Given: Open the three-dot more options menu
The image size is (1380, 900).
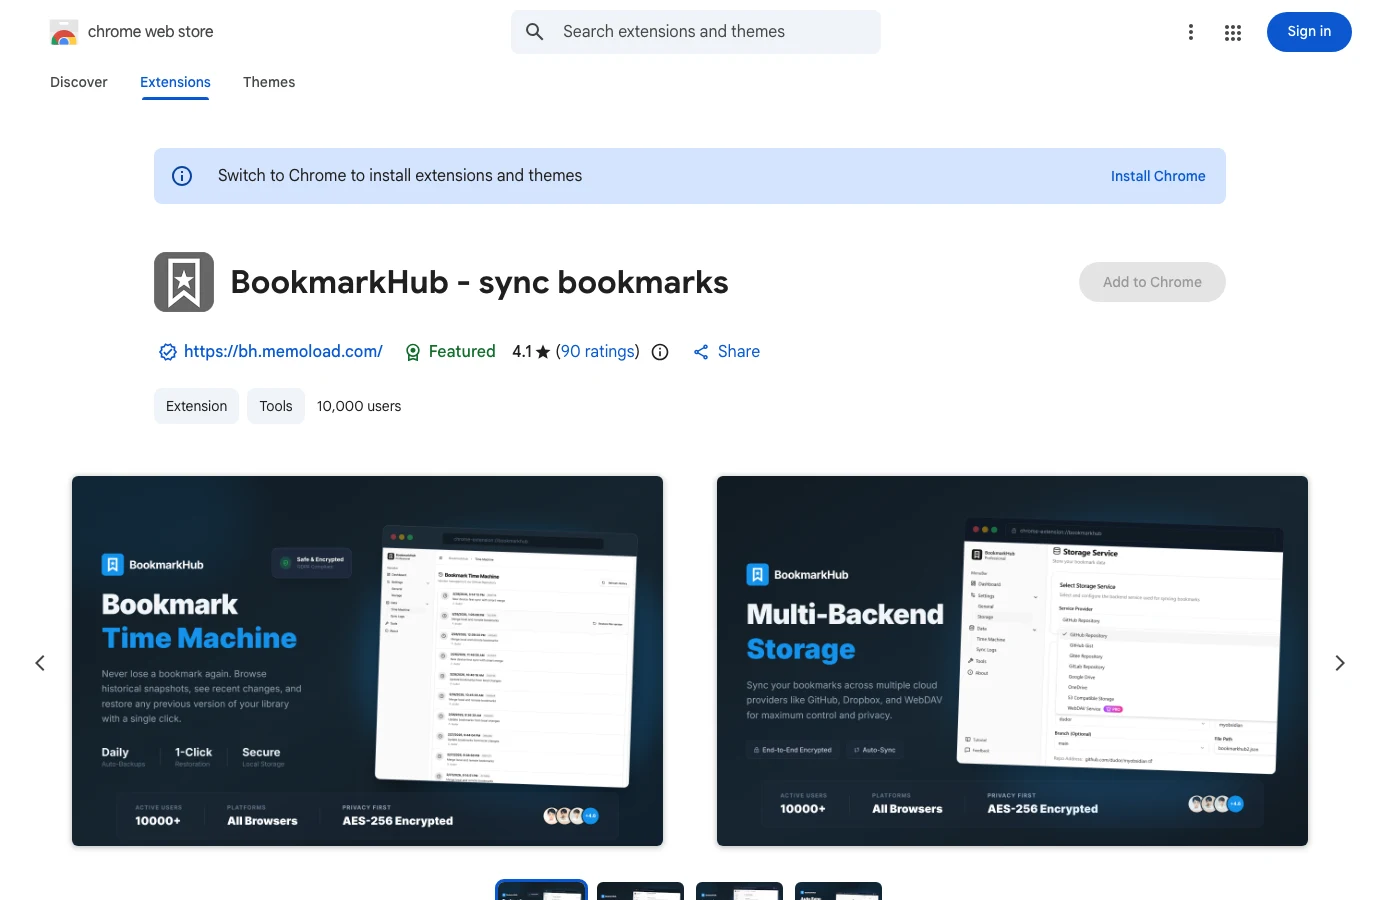Looking at the screenshot, I should point(1191,32).
